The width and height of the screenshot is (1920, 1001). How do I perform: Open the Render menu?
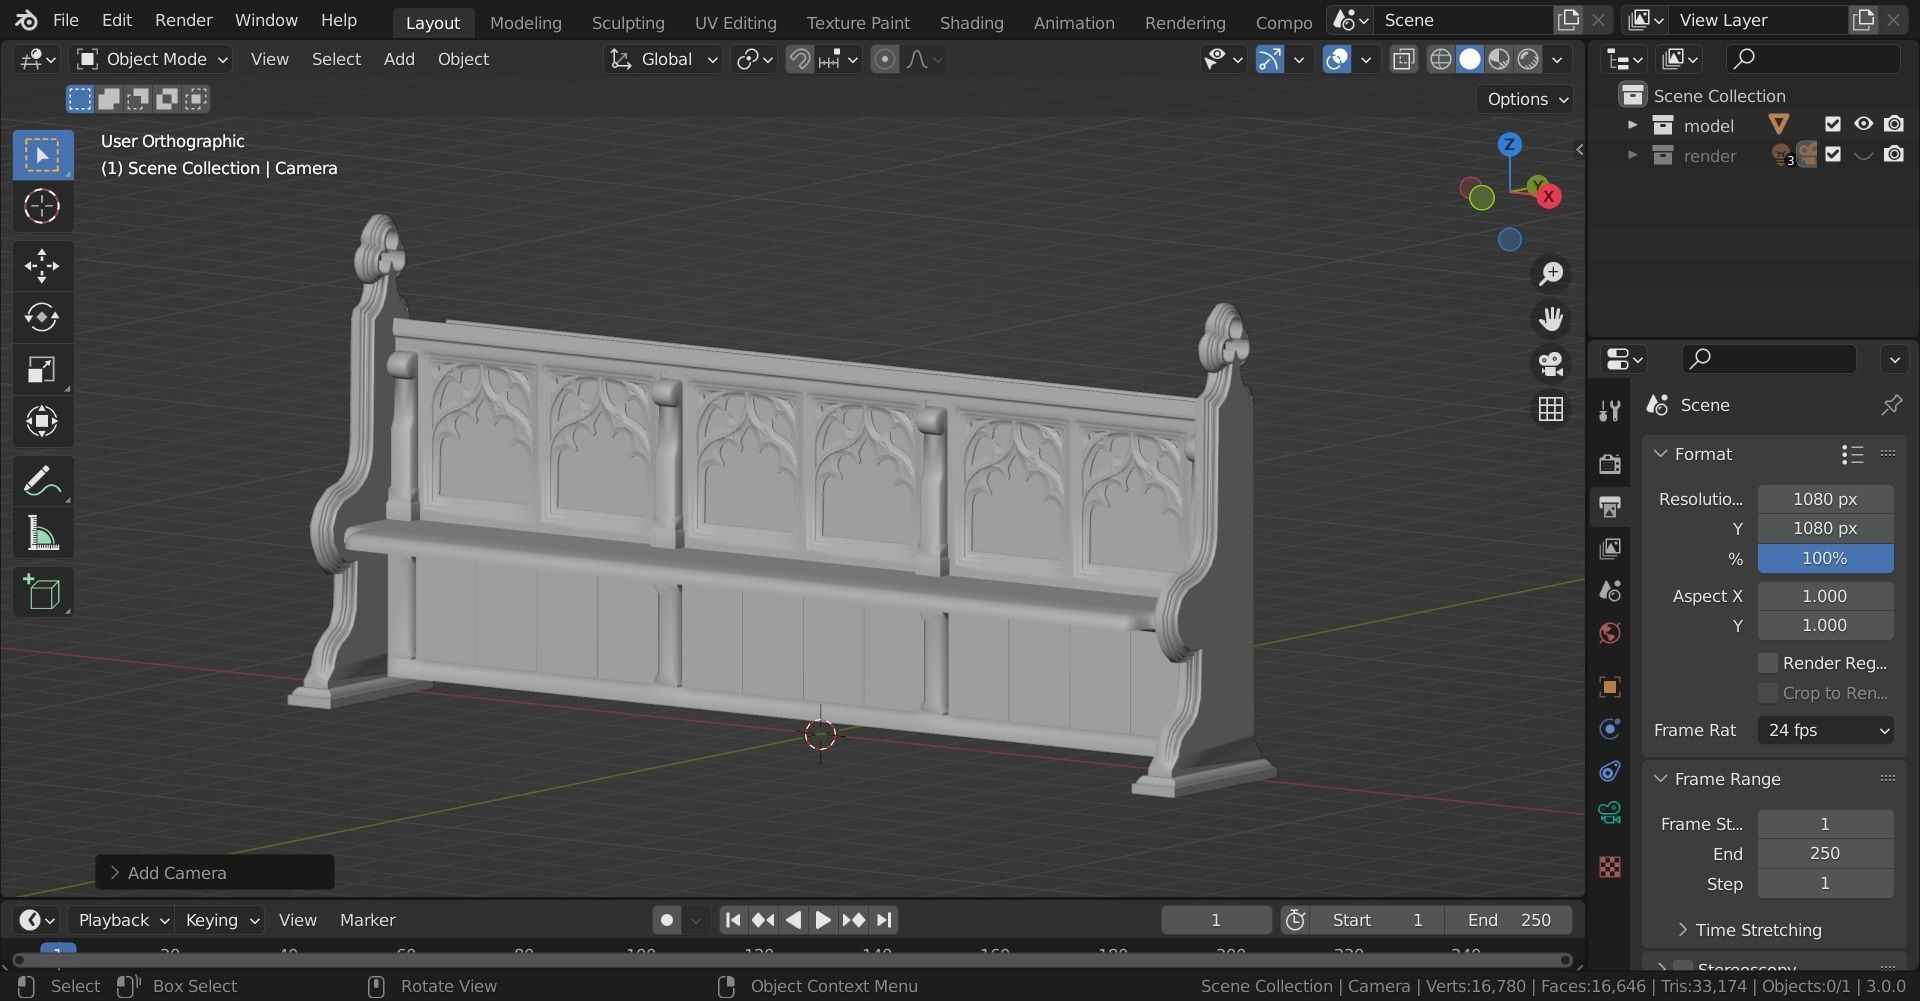(x=184, y=21)
